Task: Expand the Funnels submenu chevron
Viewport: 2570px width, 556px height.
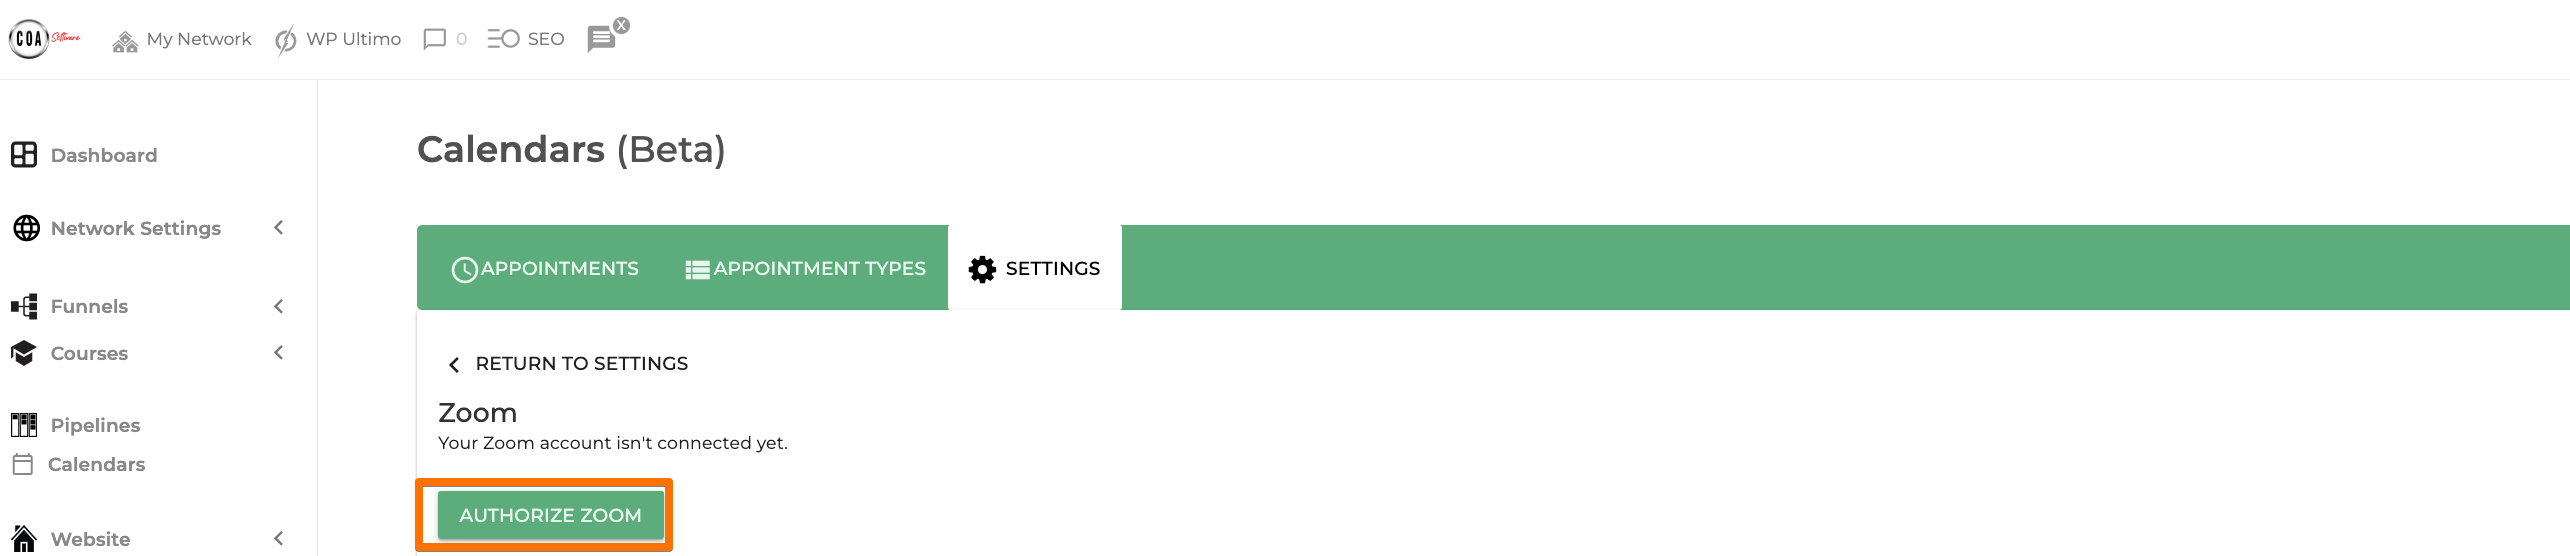Action: point(279,306)
